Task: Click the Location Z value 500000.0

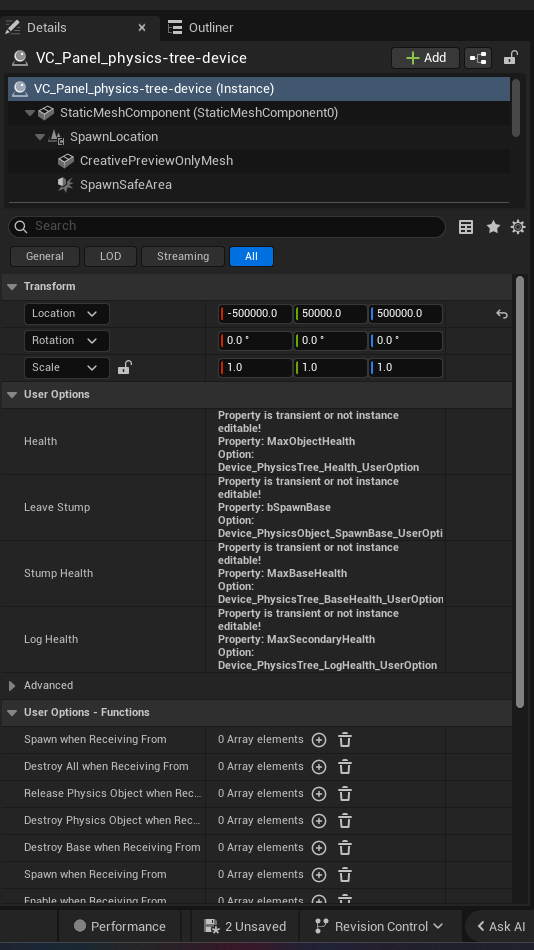Action: 406,314
